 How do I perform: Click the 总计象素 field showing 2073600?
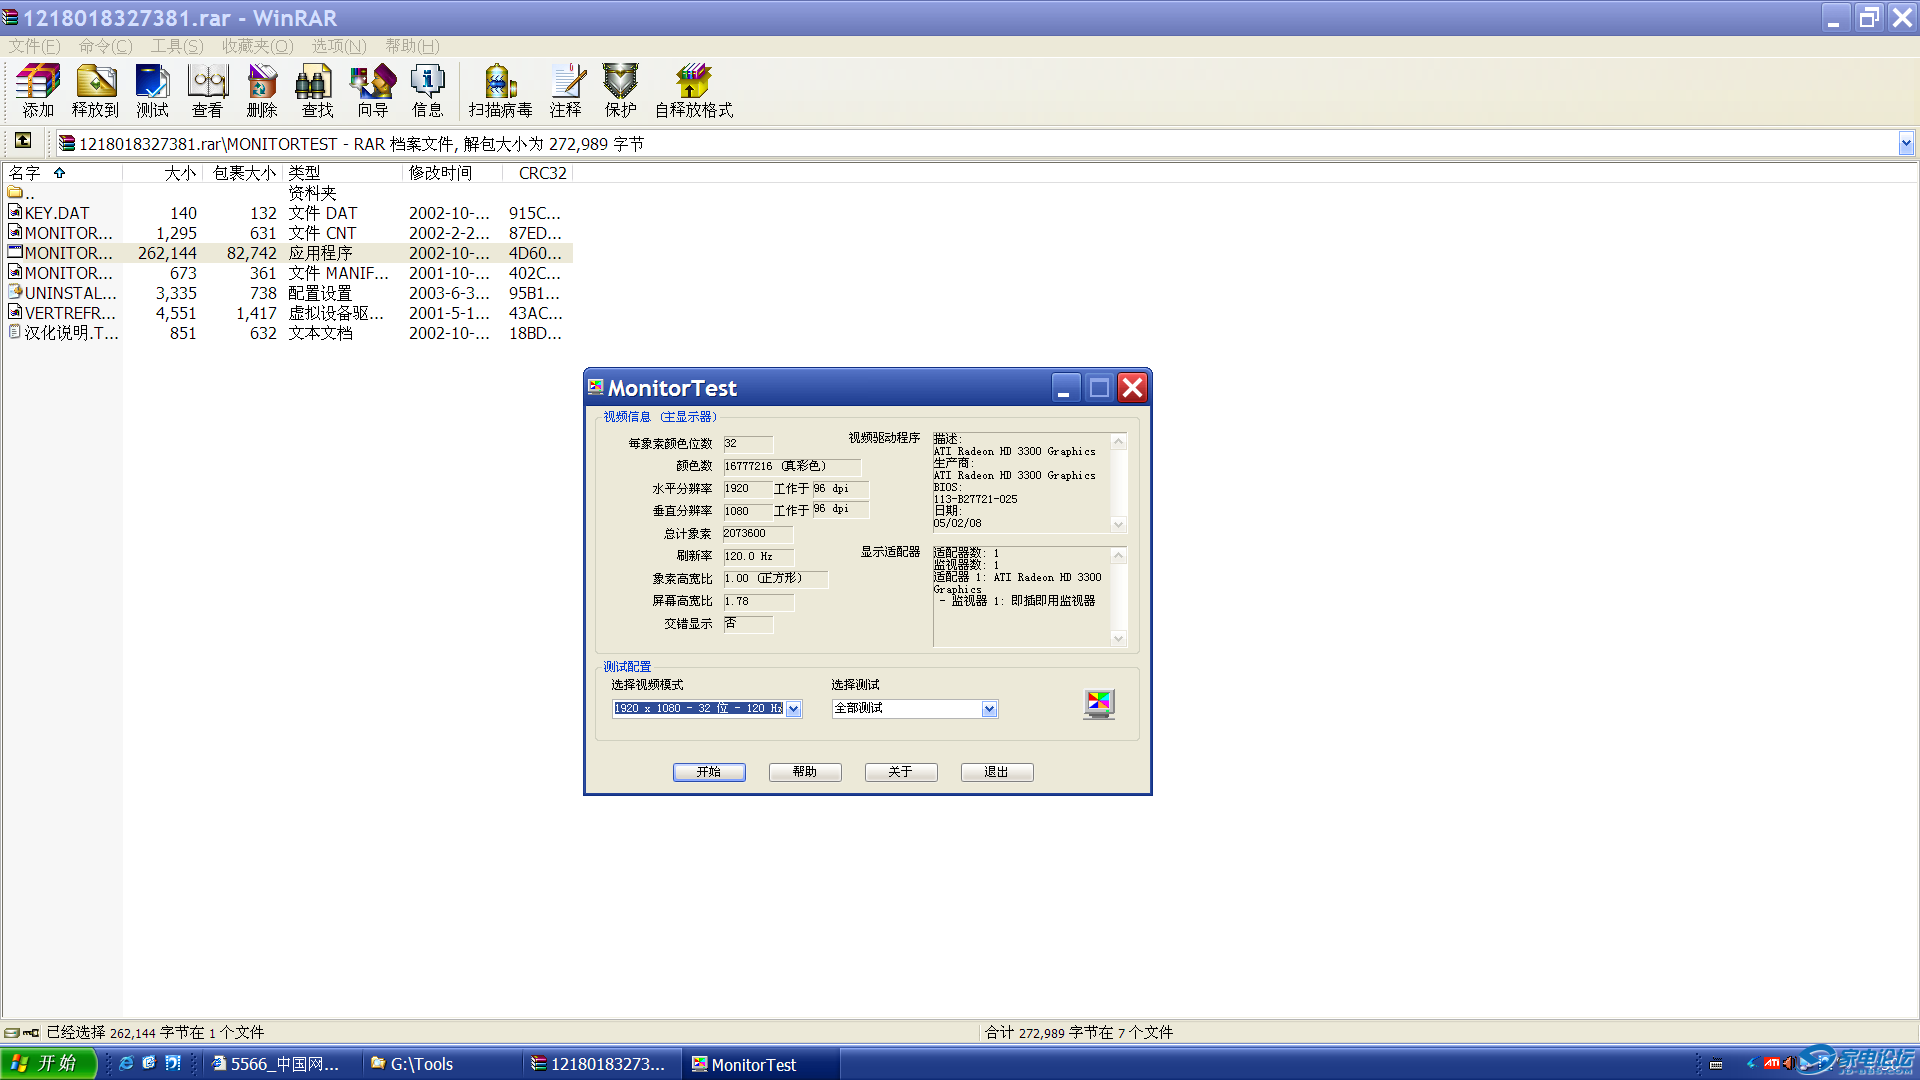click(757, 534)
